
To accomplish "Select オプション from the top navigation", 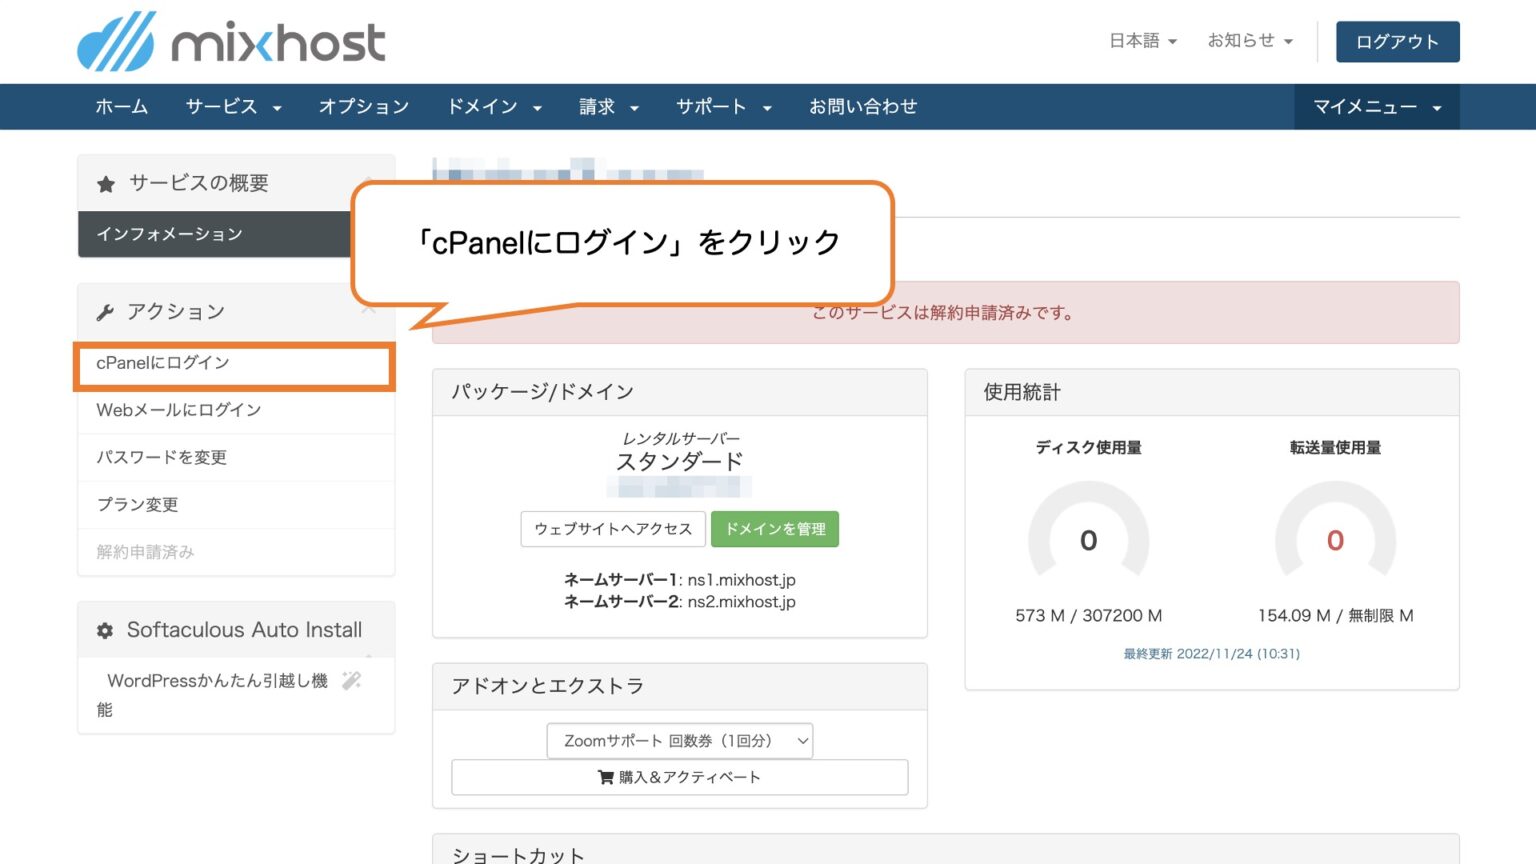I will (364, 107).
